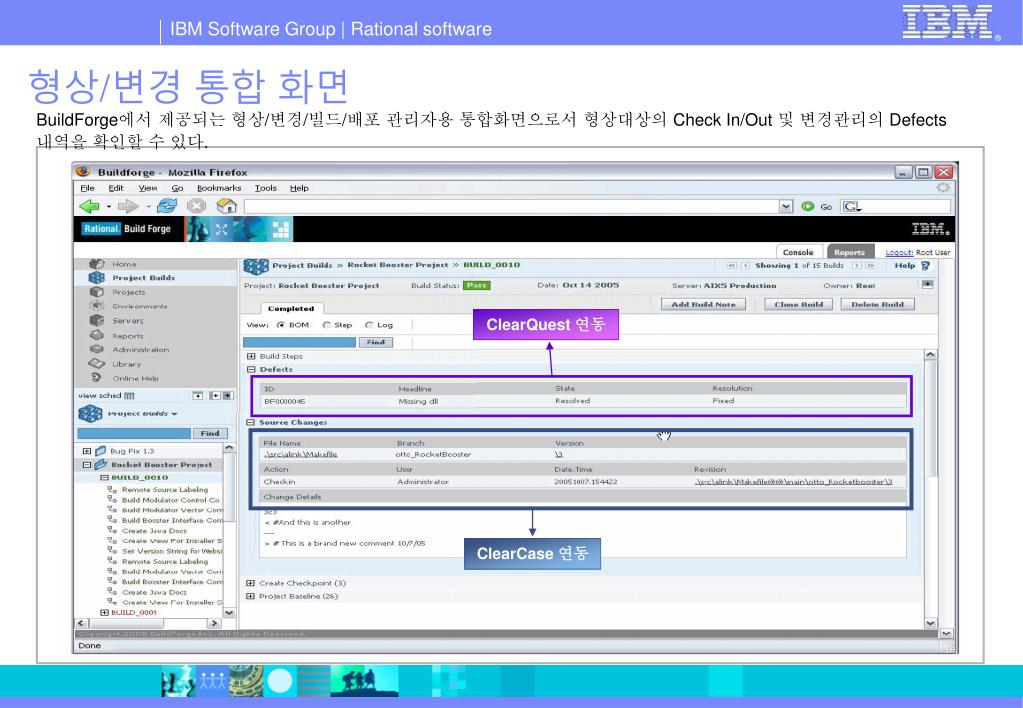This screenshot has width=1023, height=708.
Task: Click search field in main panel
Action: coord(299,342)
